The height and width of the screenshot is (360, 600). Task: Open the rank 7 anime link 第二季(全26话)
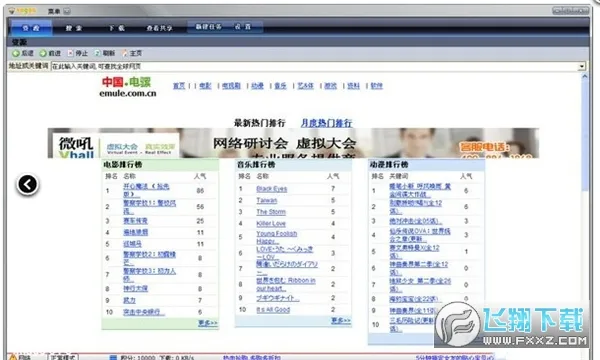420,285
